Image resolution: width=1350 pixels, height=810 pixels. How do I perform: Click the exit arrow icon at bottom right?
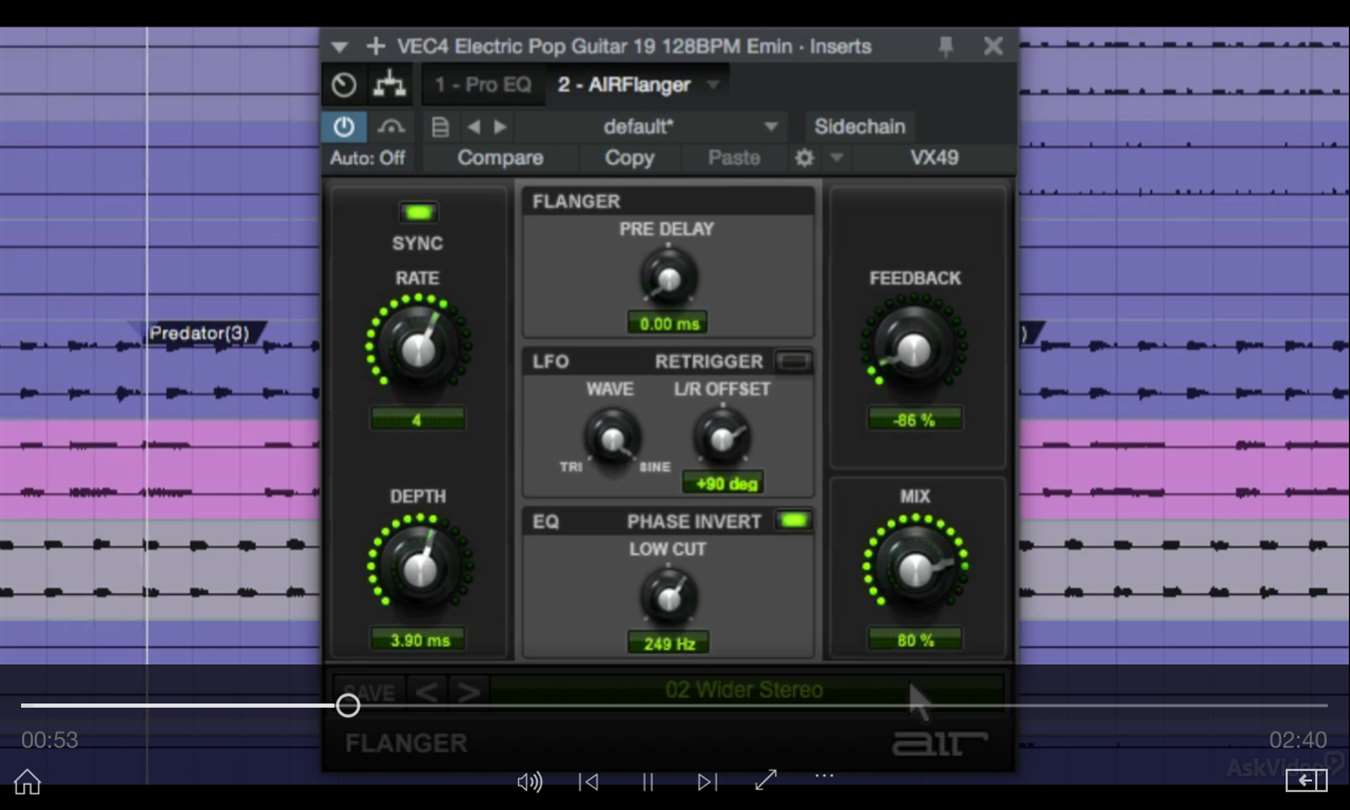point(1306,780)
